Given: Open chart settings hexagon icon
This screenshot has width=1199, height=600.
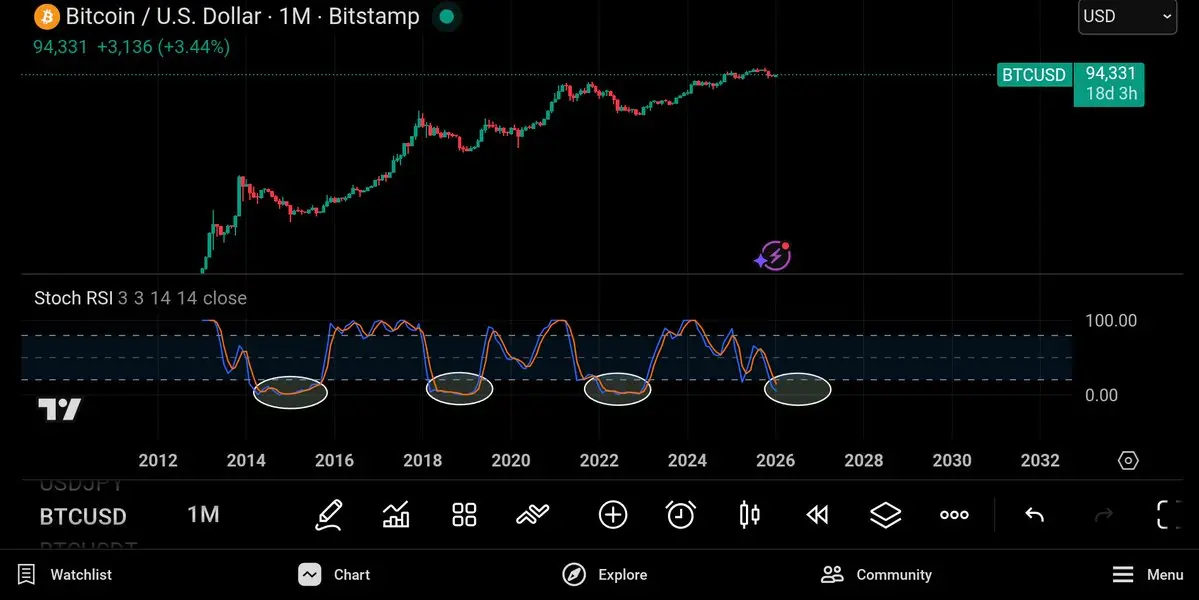Looking at the screenshot, I should 1128,461.
